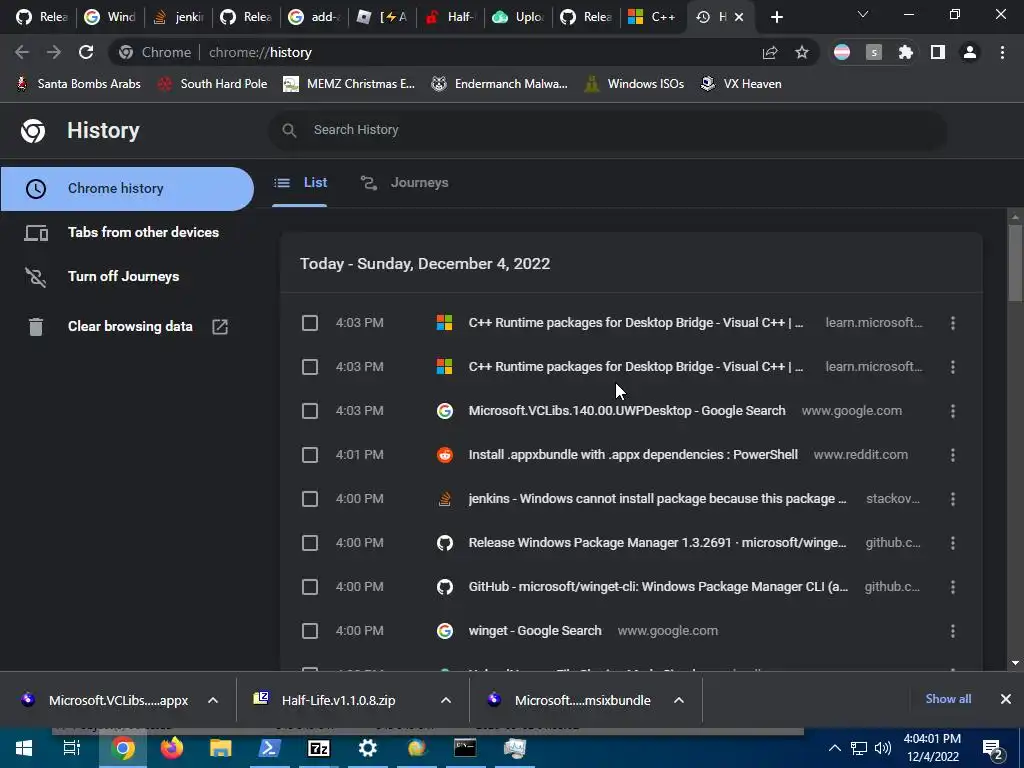
Task: Open more actions for Release Windows Package Manager entry
Action: pyautogui.click(x=953, y=543)
